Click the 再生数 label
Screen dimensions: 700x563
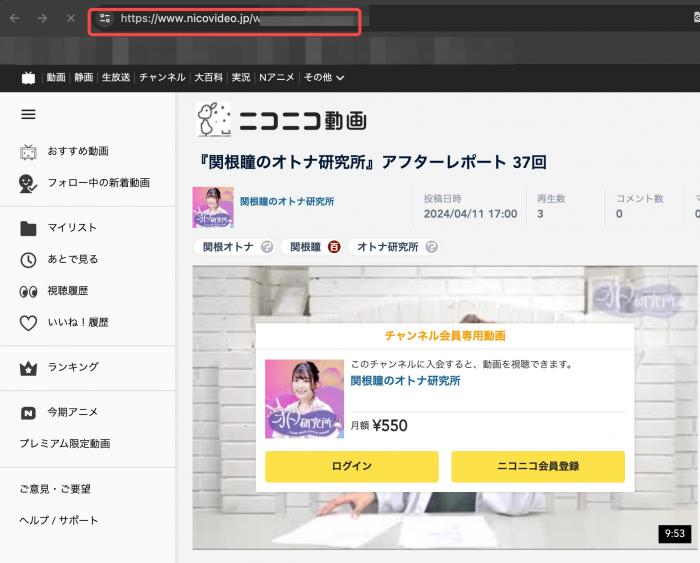point(551,199)
